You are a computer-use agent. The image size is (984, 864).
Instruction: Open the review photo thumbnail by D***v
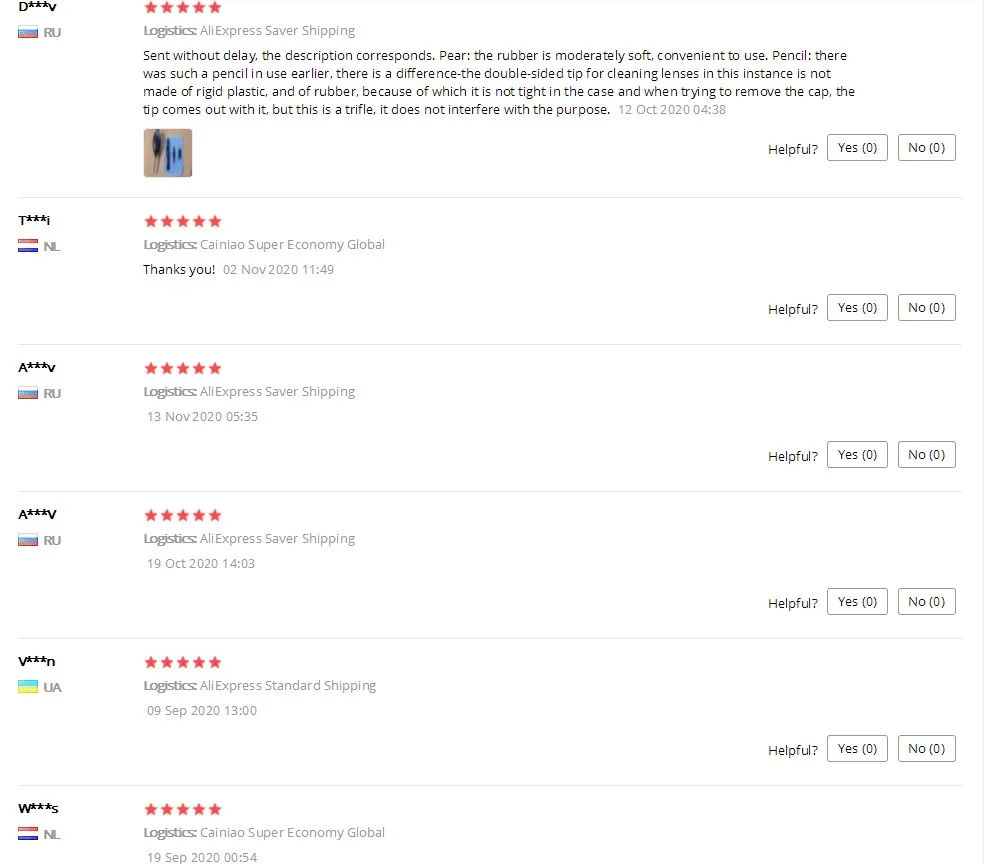click(x=168, y=153)
